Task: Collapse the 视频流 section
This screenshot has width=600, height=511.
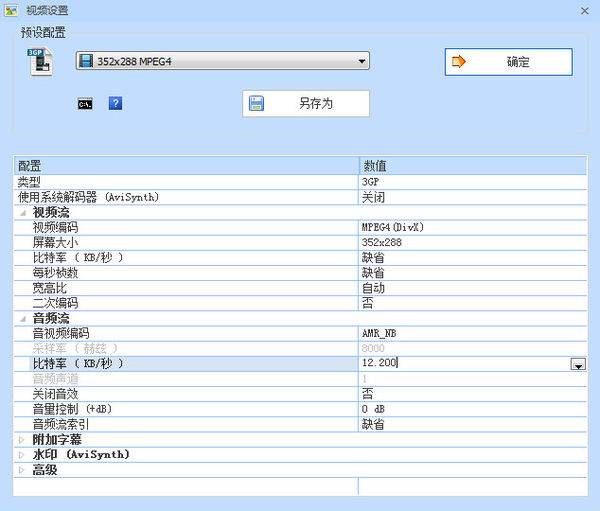Action: pos(22,213)
